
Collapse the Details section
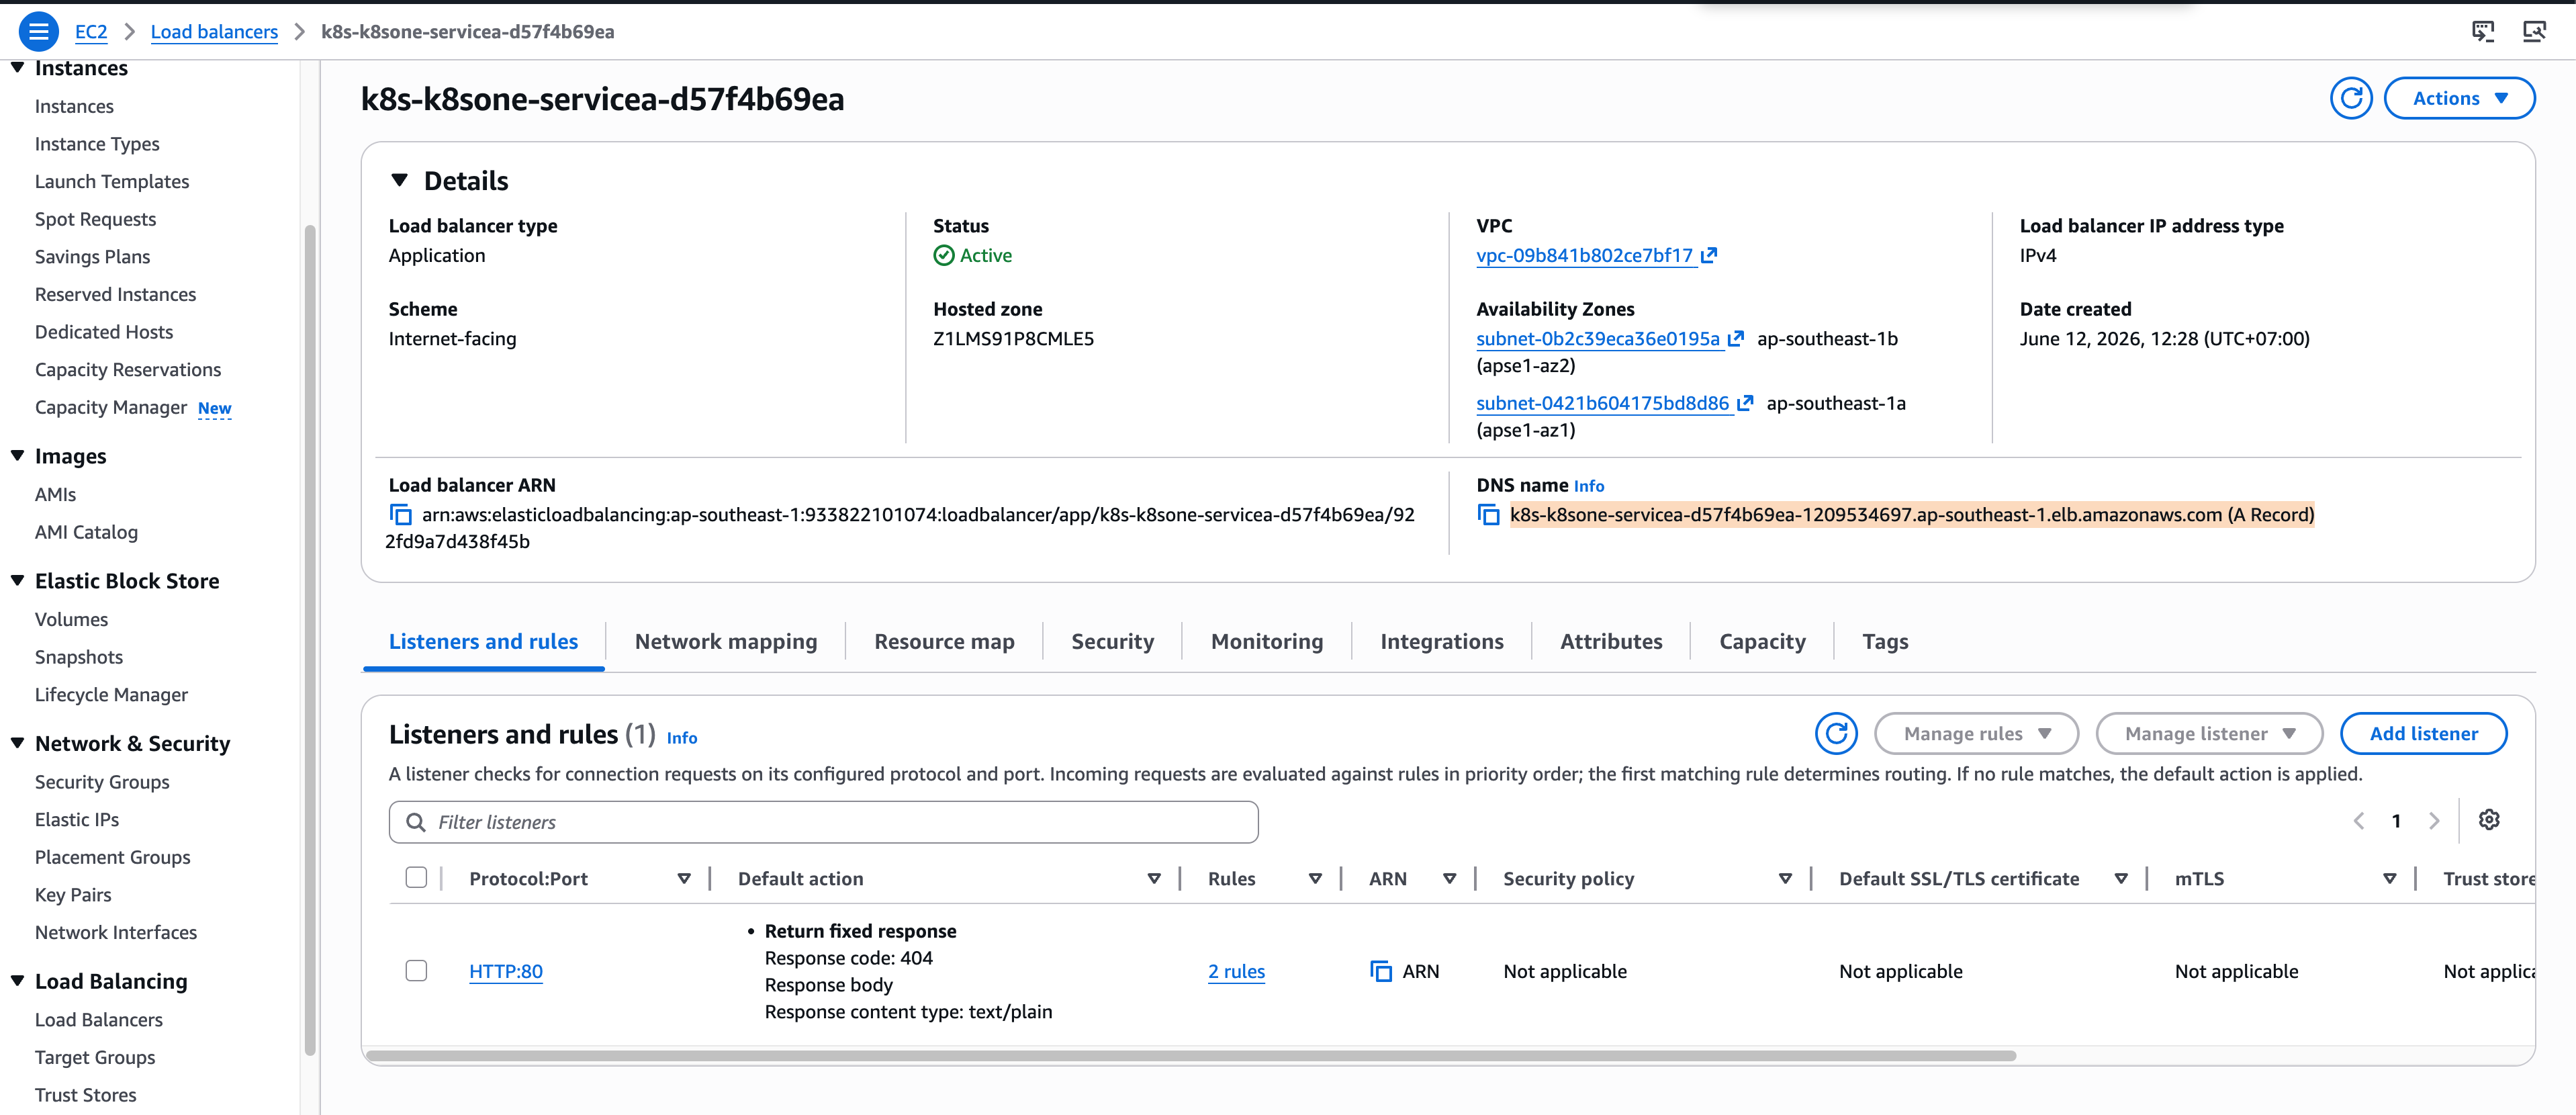coord(399,180)
